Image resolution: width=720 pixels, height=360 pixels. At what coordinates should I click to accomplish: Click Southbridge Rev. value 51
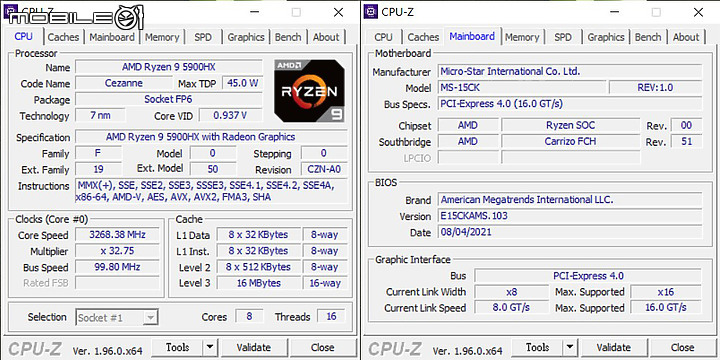click(x=686, y=141)
